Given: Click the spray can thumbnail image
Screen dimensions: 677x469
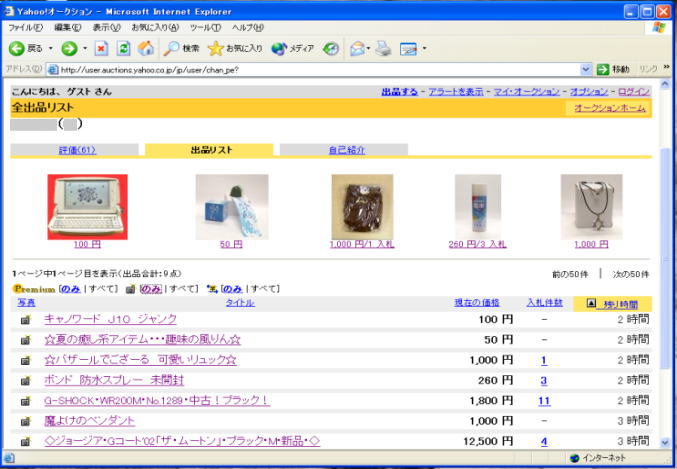Looking at the screenshot, I should point(478,207).
